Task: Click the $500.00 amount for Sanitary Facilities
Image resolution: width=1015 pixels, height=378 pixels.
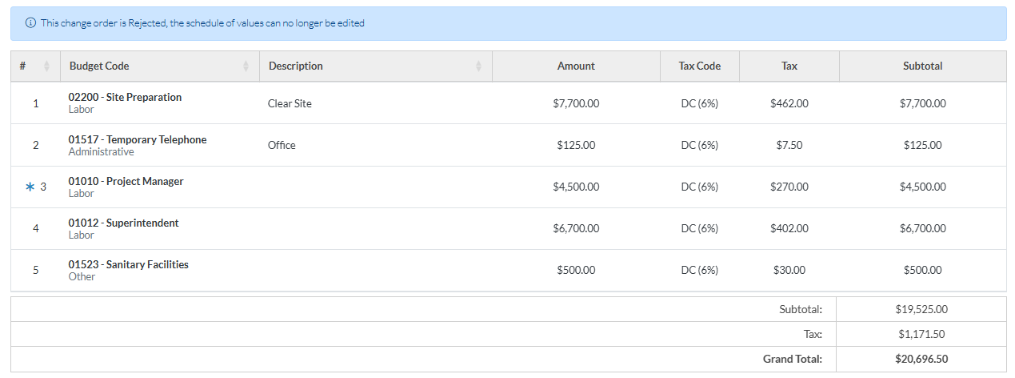Action: pyautogui.click(x=576, y=270)
